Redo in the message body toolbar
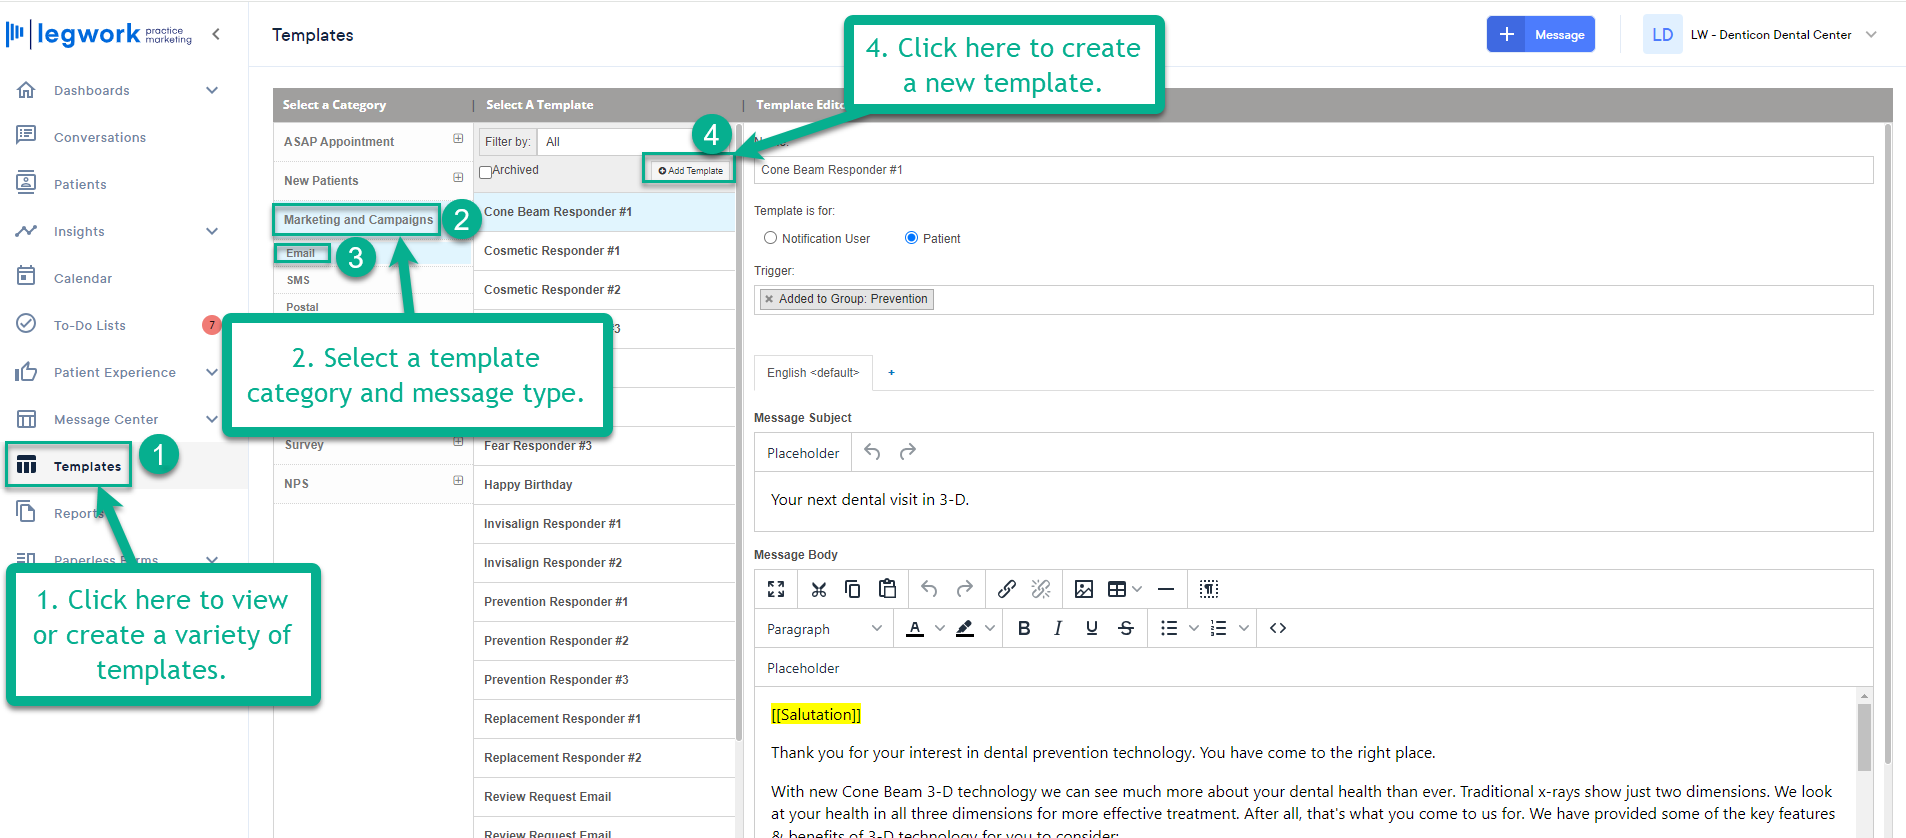The height and width of the screenshot is (838, 1906). pos(964,589)
